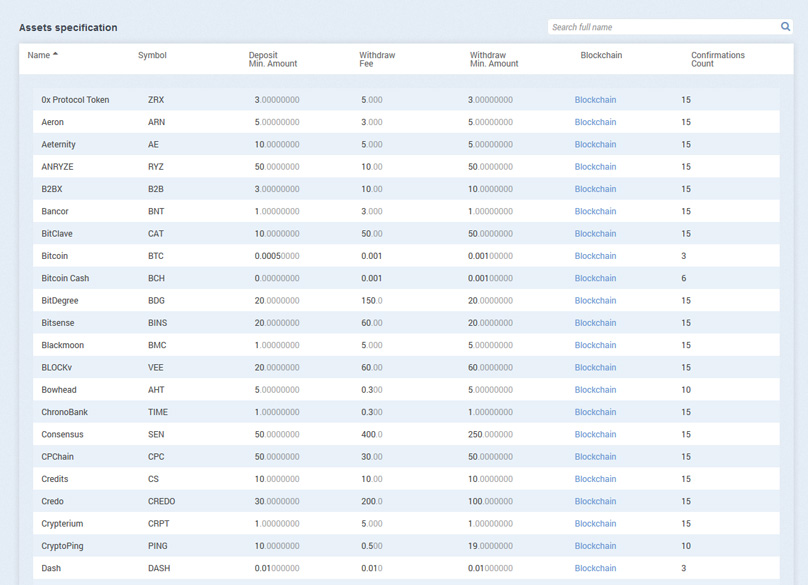
Task: Open Blockchain link in the Credits row
Action: click(595, 479)
